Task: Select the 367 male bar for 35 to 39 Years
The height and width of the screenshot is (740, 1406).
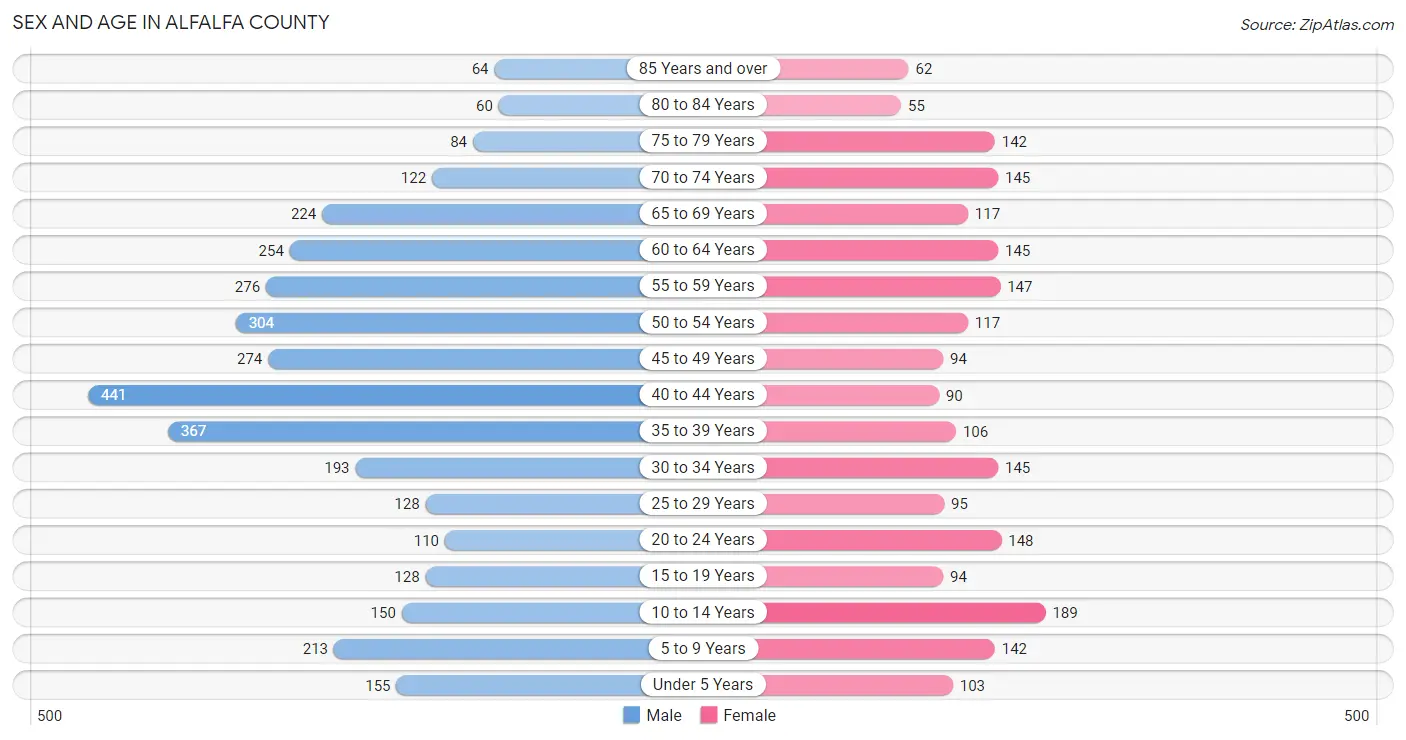Action: [x=404, y=431]
